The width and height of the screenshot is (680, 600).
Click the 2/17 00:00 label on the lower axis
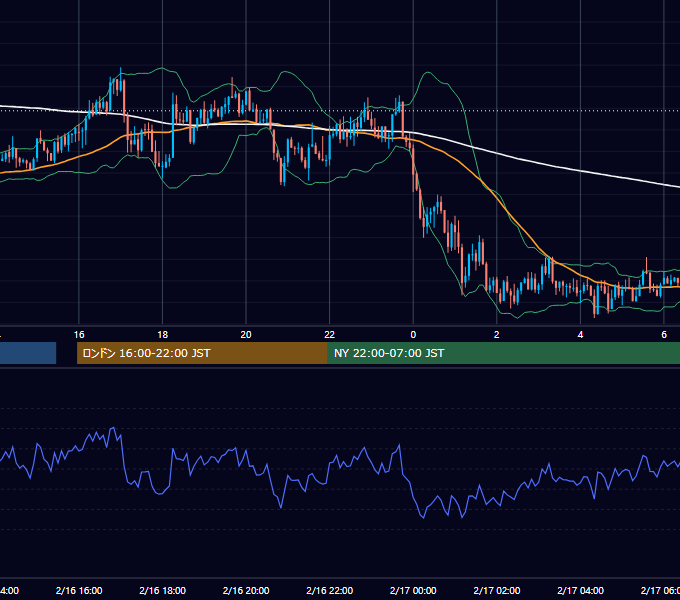(413, 590)
